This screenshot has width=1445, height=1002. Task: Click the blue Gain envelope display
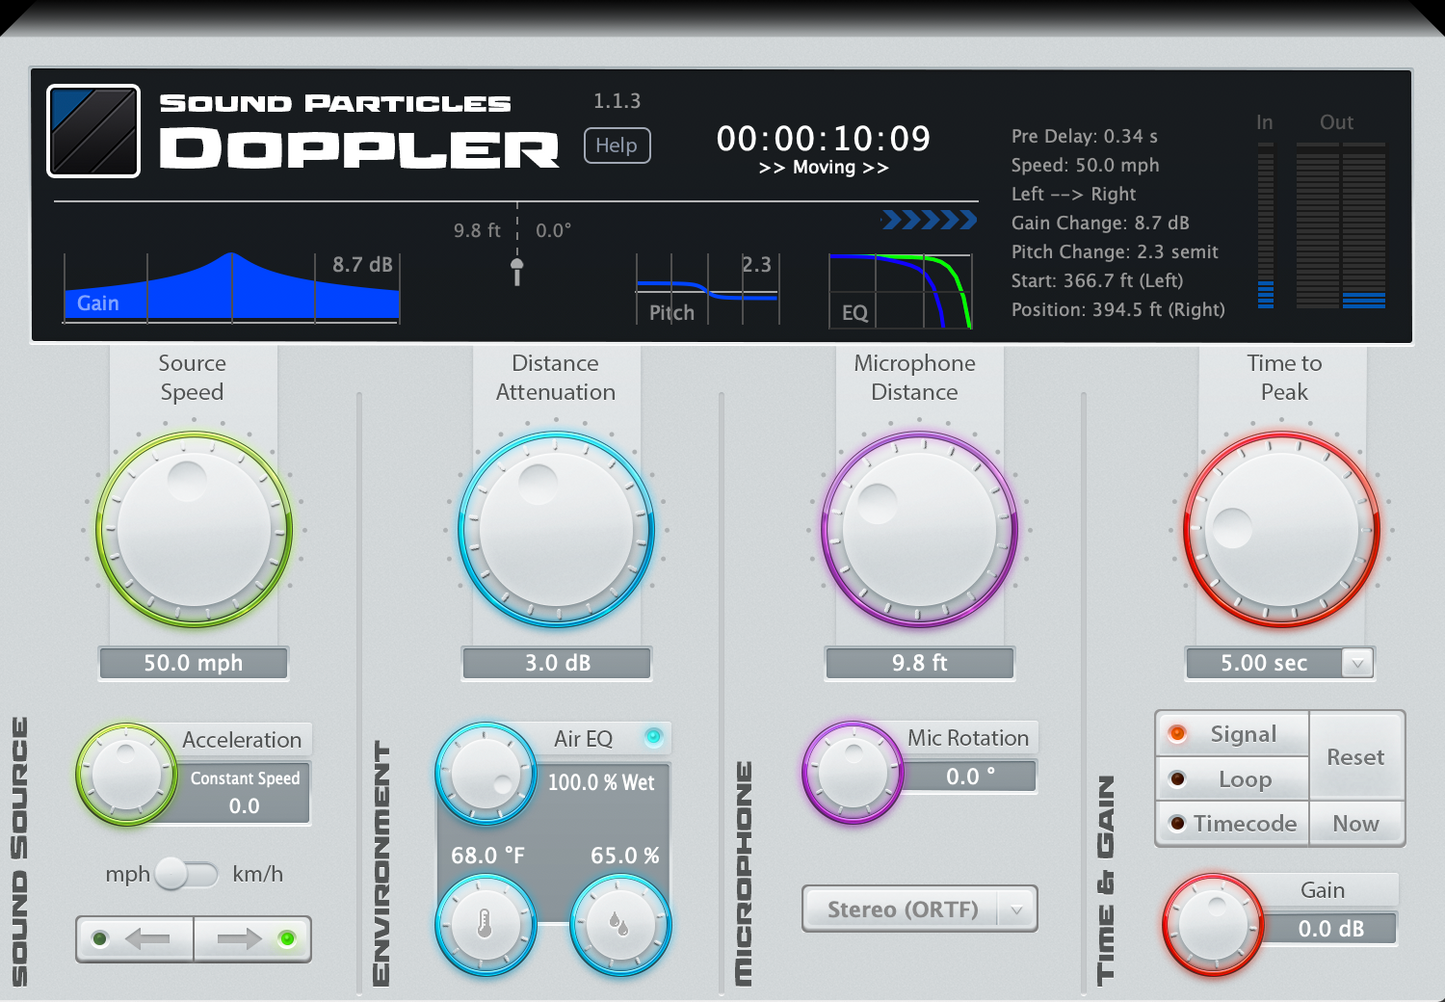(x=230, y=287)
